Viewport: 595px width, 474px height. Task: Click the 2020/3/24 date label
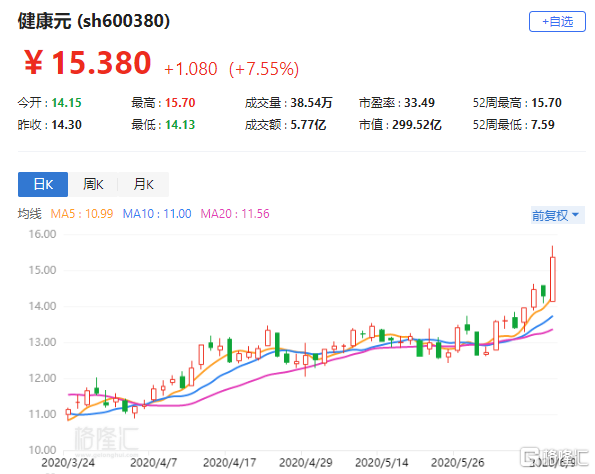tap(68, 463)
